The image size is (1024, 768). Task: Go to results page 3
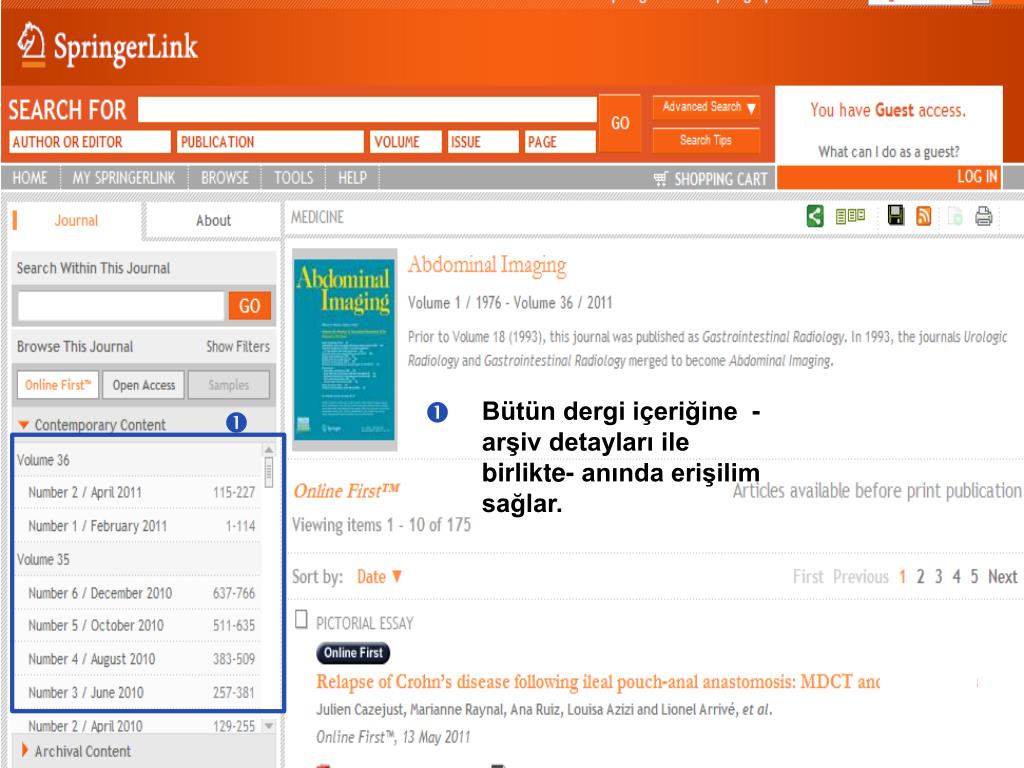tap(938, 577)
